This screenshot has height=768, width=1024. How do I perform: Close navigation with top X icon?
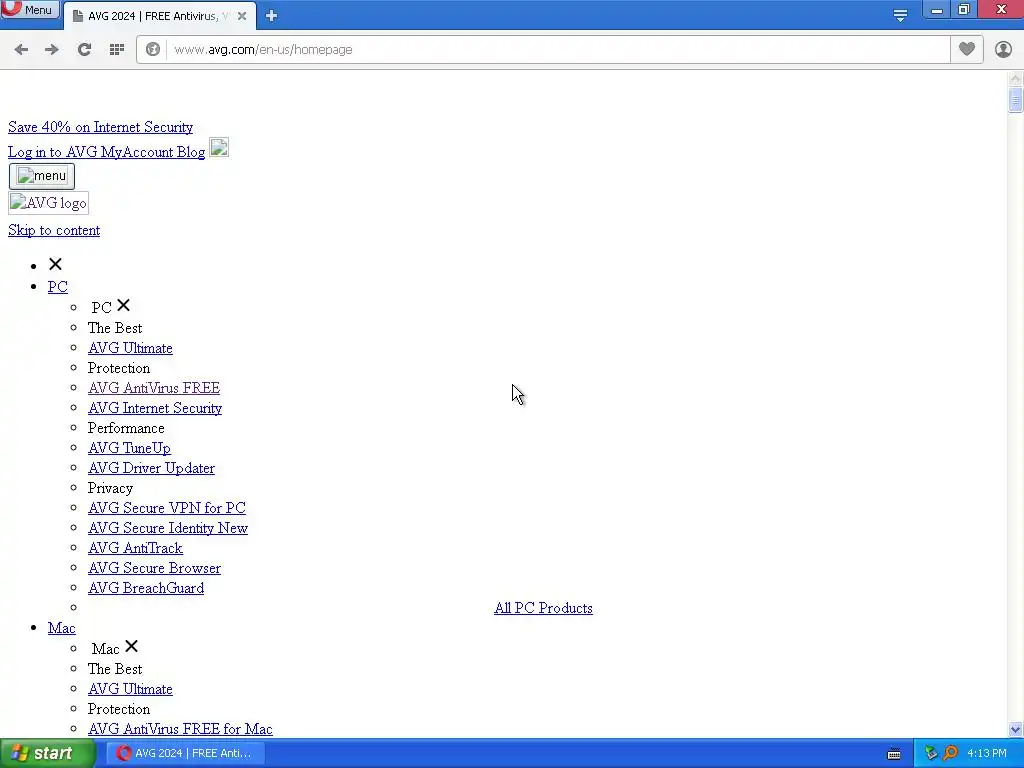click(x=56, y=264)
